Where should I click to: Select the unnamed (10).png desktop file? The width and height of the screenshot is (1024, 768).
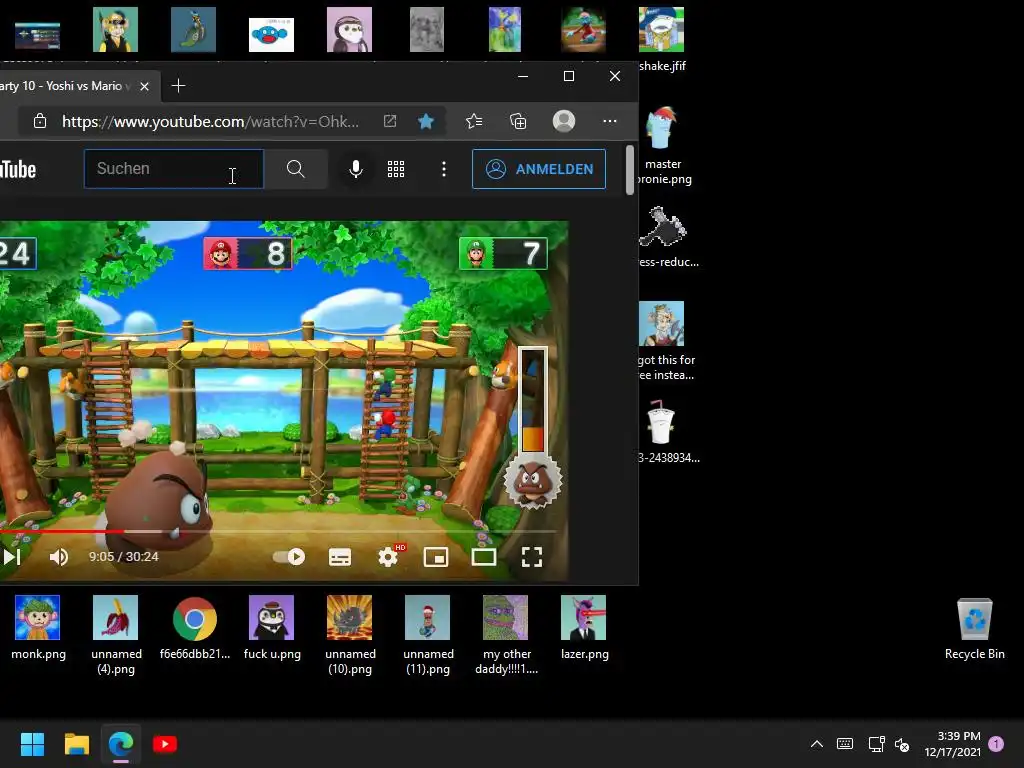point(350,635)
